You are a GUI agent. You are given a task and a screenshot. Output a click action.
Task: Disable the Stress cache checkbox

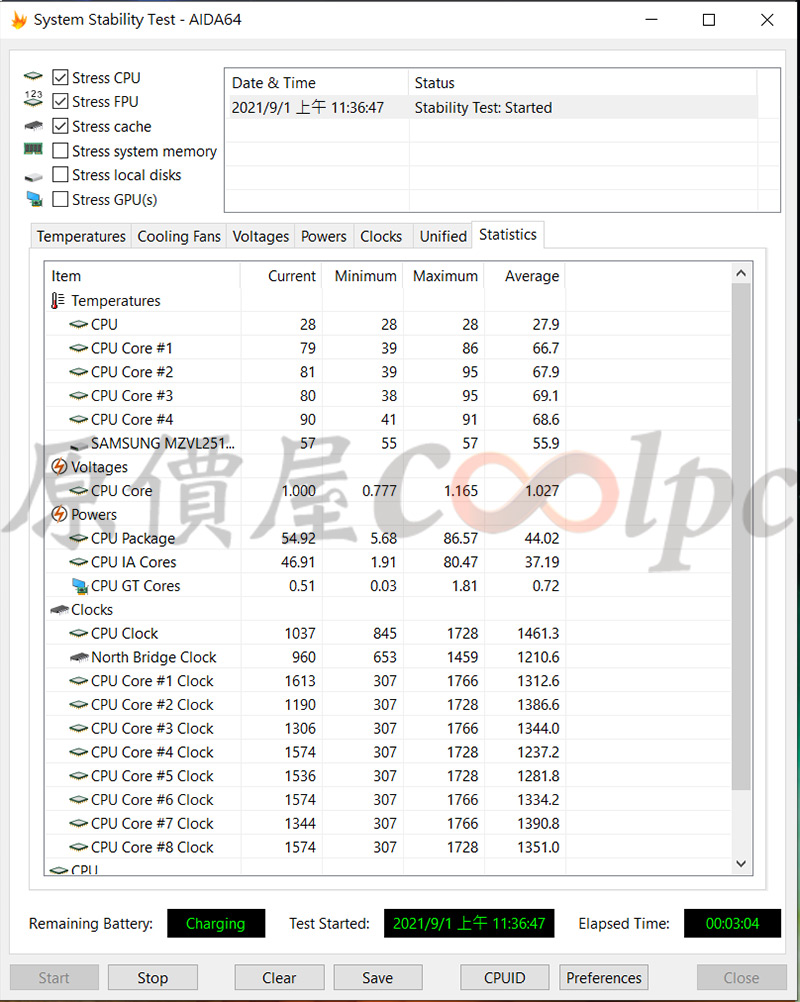(x=61, y=127)
